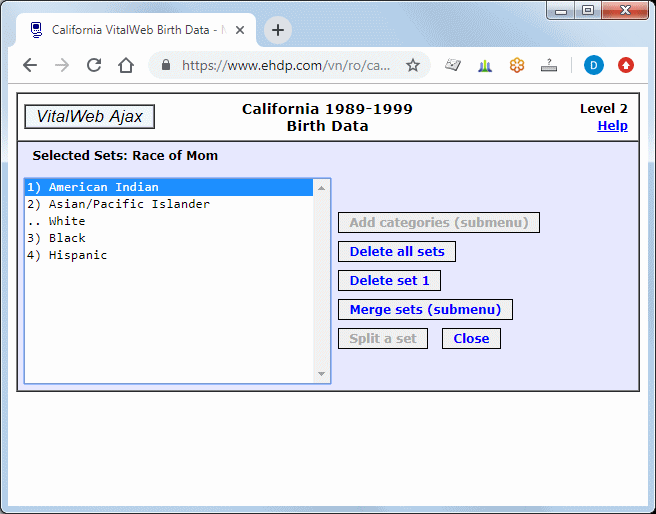Click the list scrollbar down arrow
The image size is (656, 514).
[321, 374]
